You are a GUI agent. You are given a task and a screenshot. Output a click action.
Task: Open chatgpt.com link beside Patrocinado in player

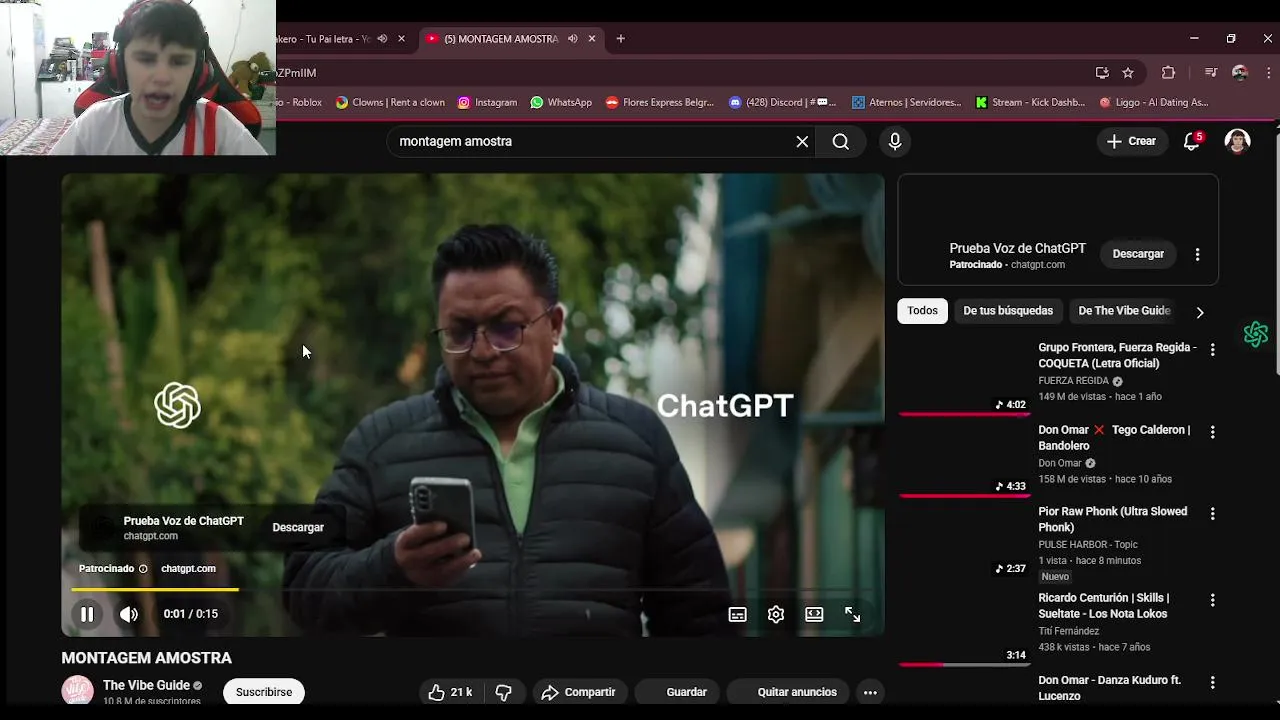click(x=188, y=568)
